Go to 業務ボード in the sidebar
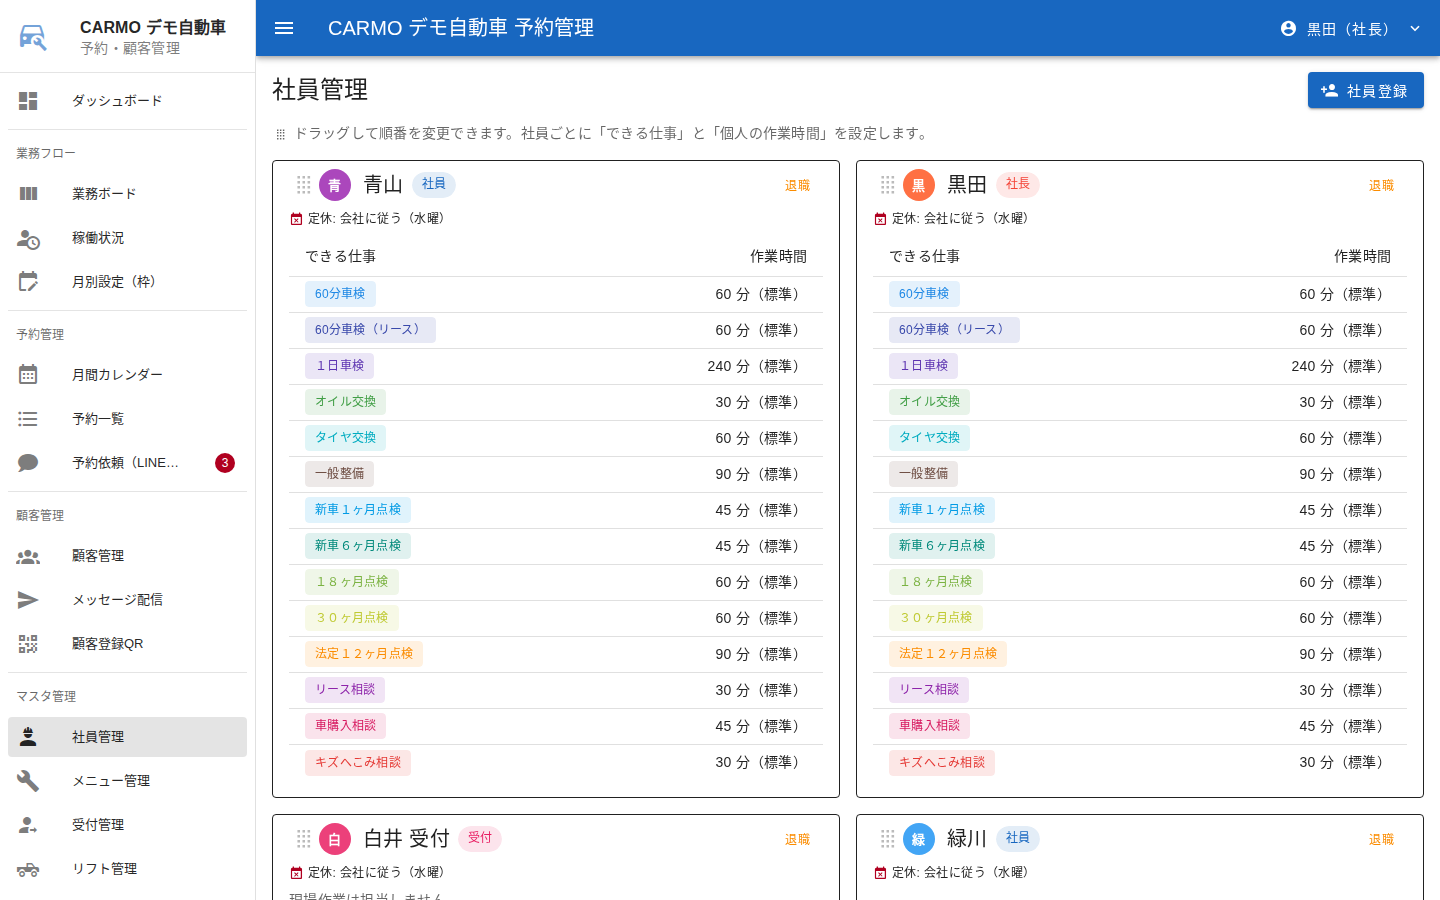This screenshot has width=1440, height=900. 127,194
